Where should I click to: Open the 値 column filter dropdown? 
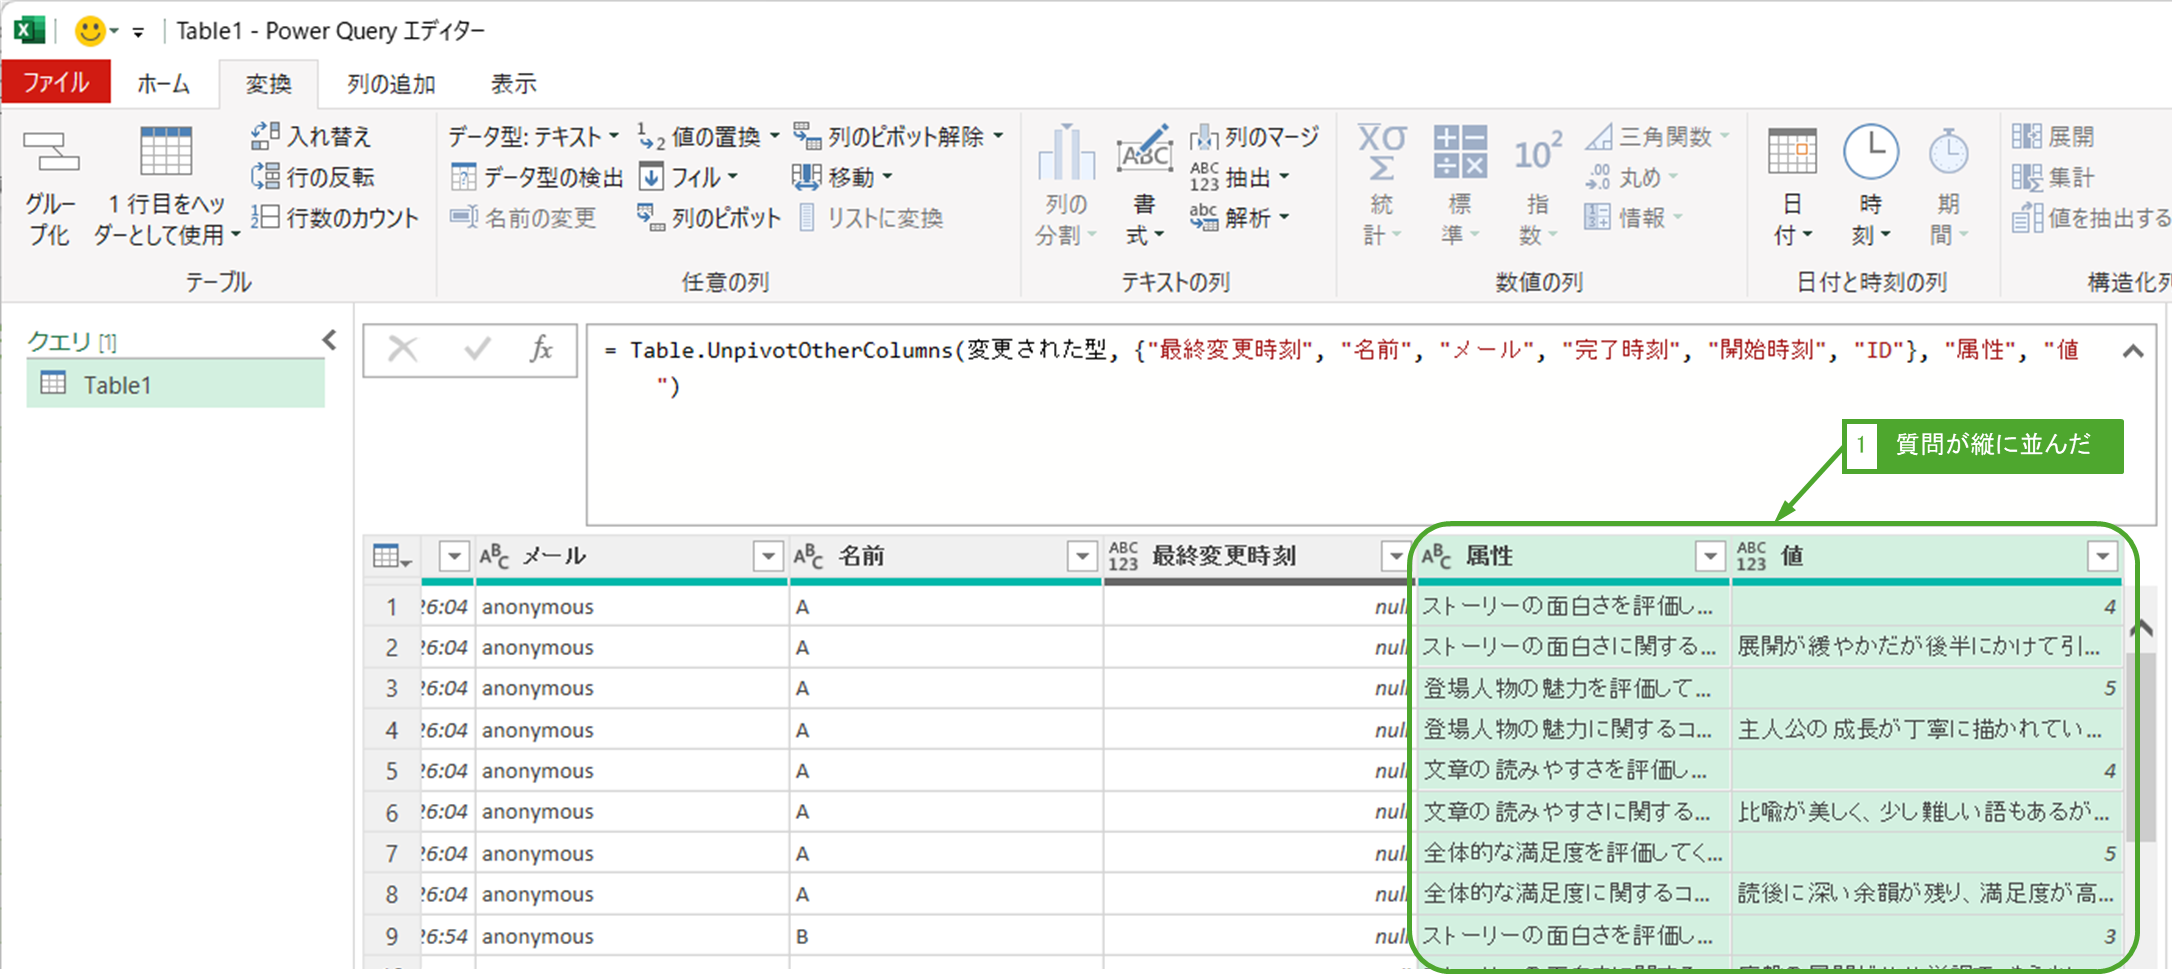(x=2102, y=556)
